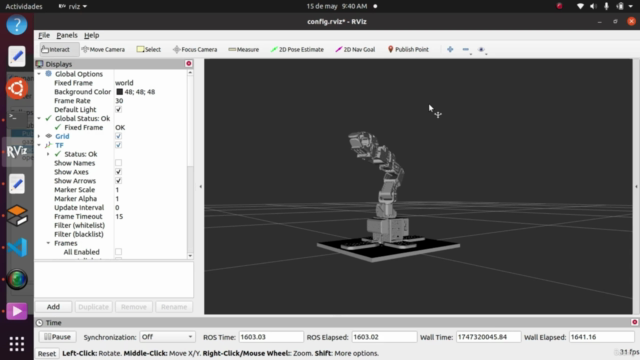Viewport: 640px width, 360px height.
Task: Enable the All Enabled frames checkbox
Action: click(x=118, y=252)
